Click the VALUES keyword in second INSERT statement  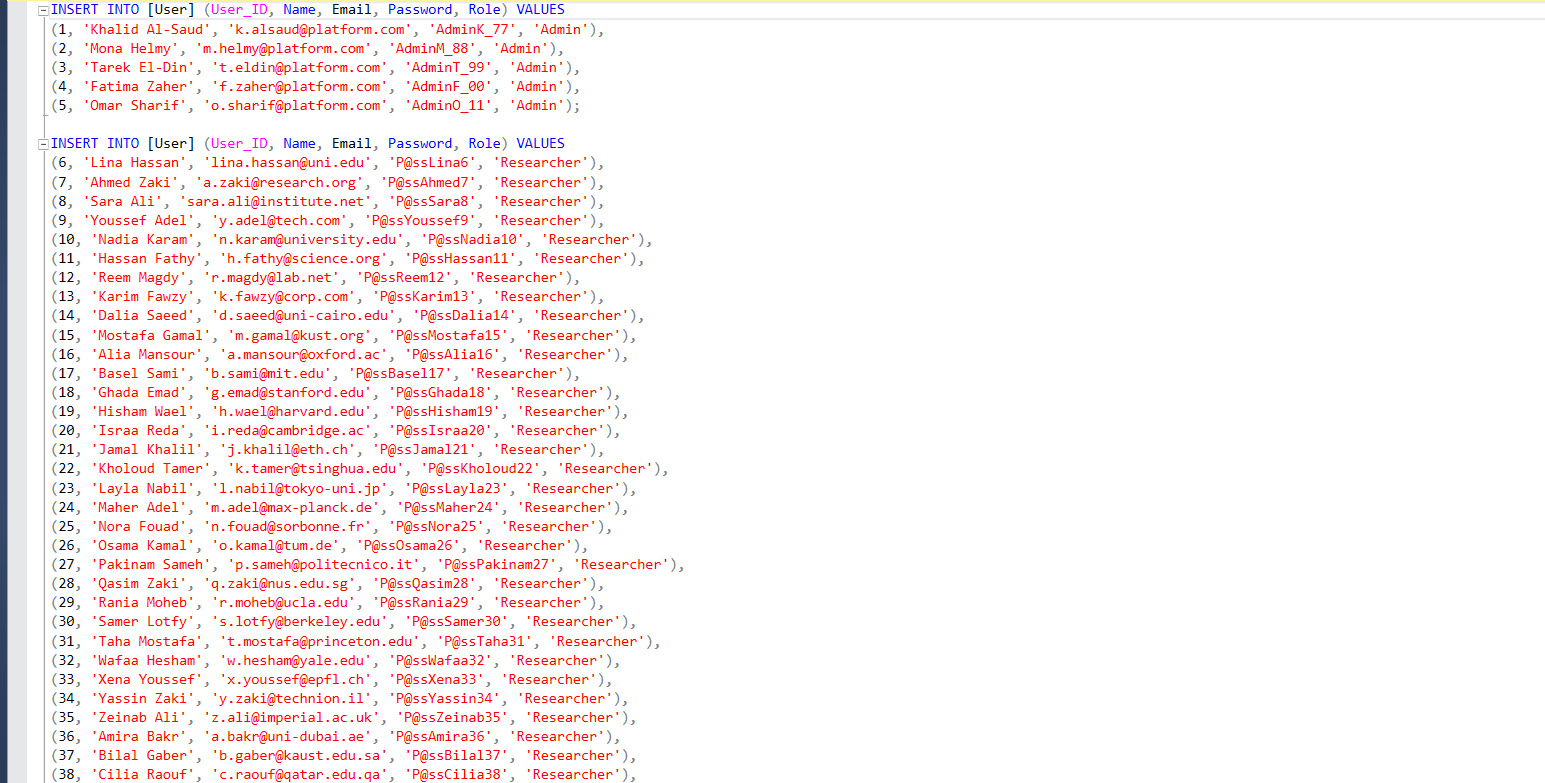tap(540, 144)
